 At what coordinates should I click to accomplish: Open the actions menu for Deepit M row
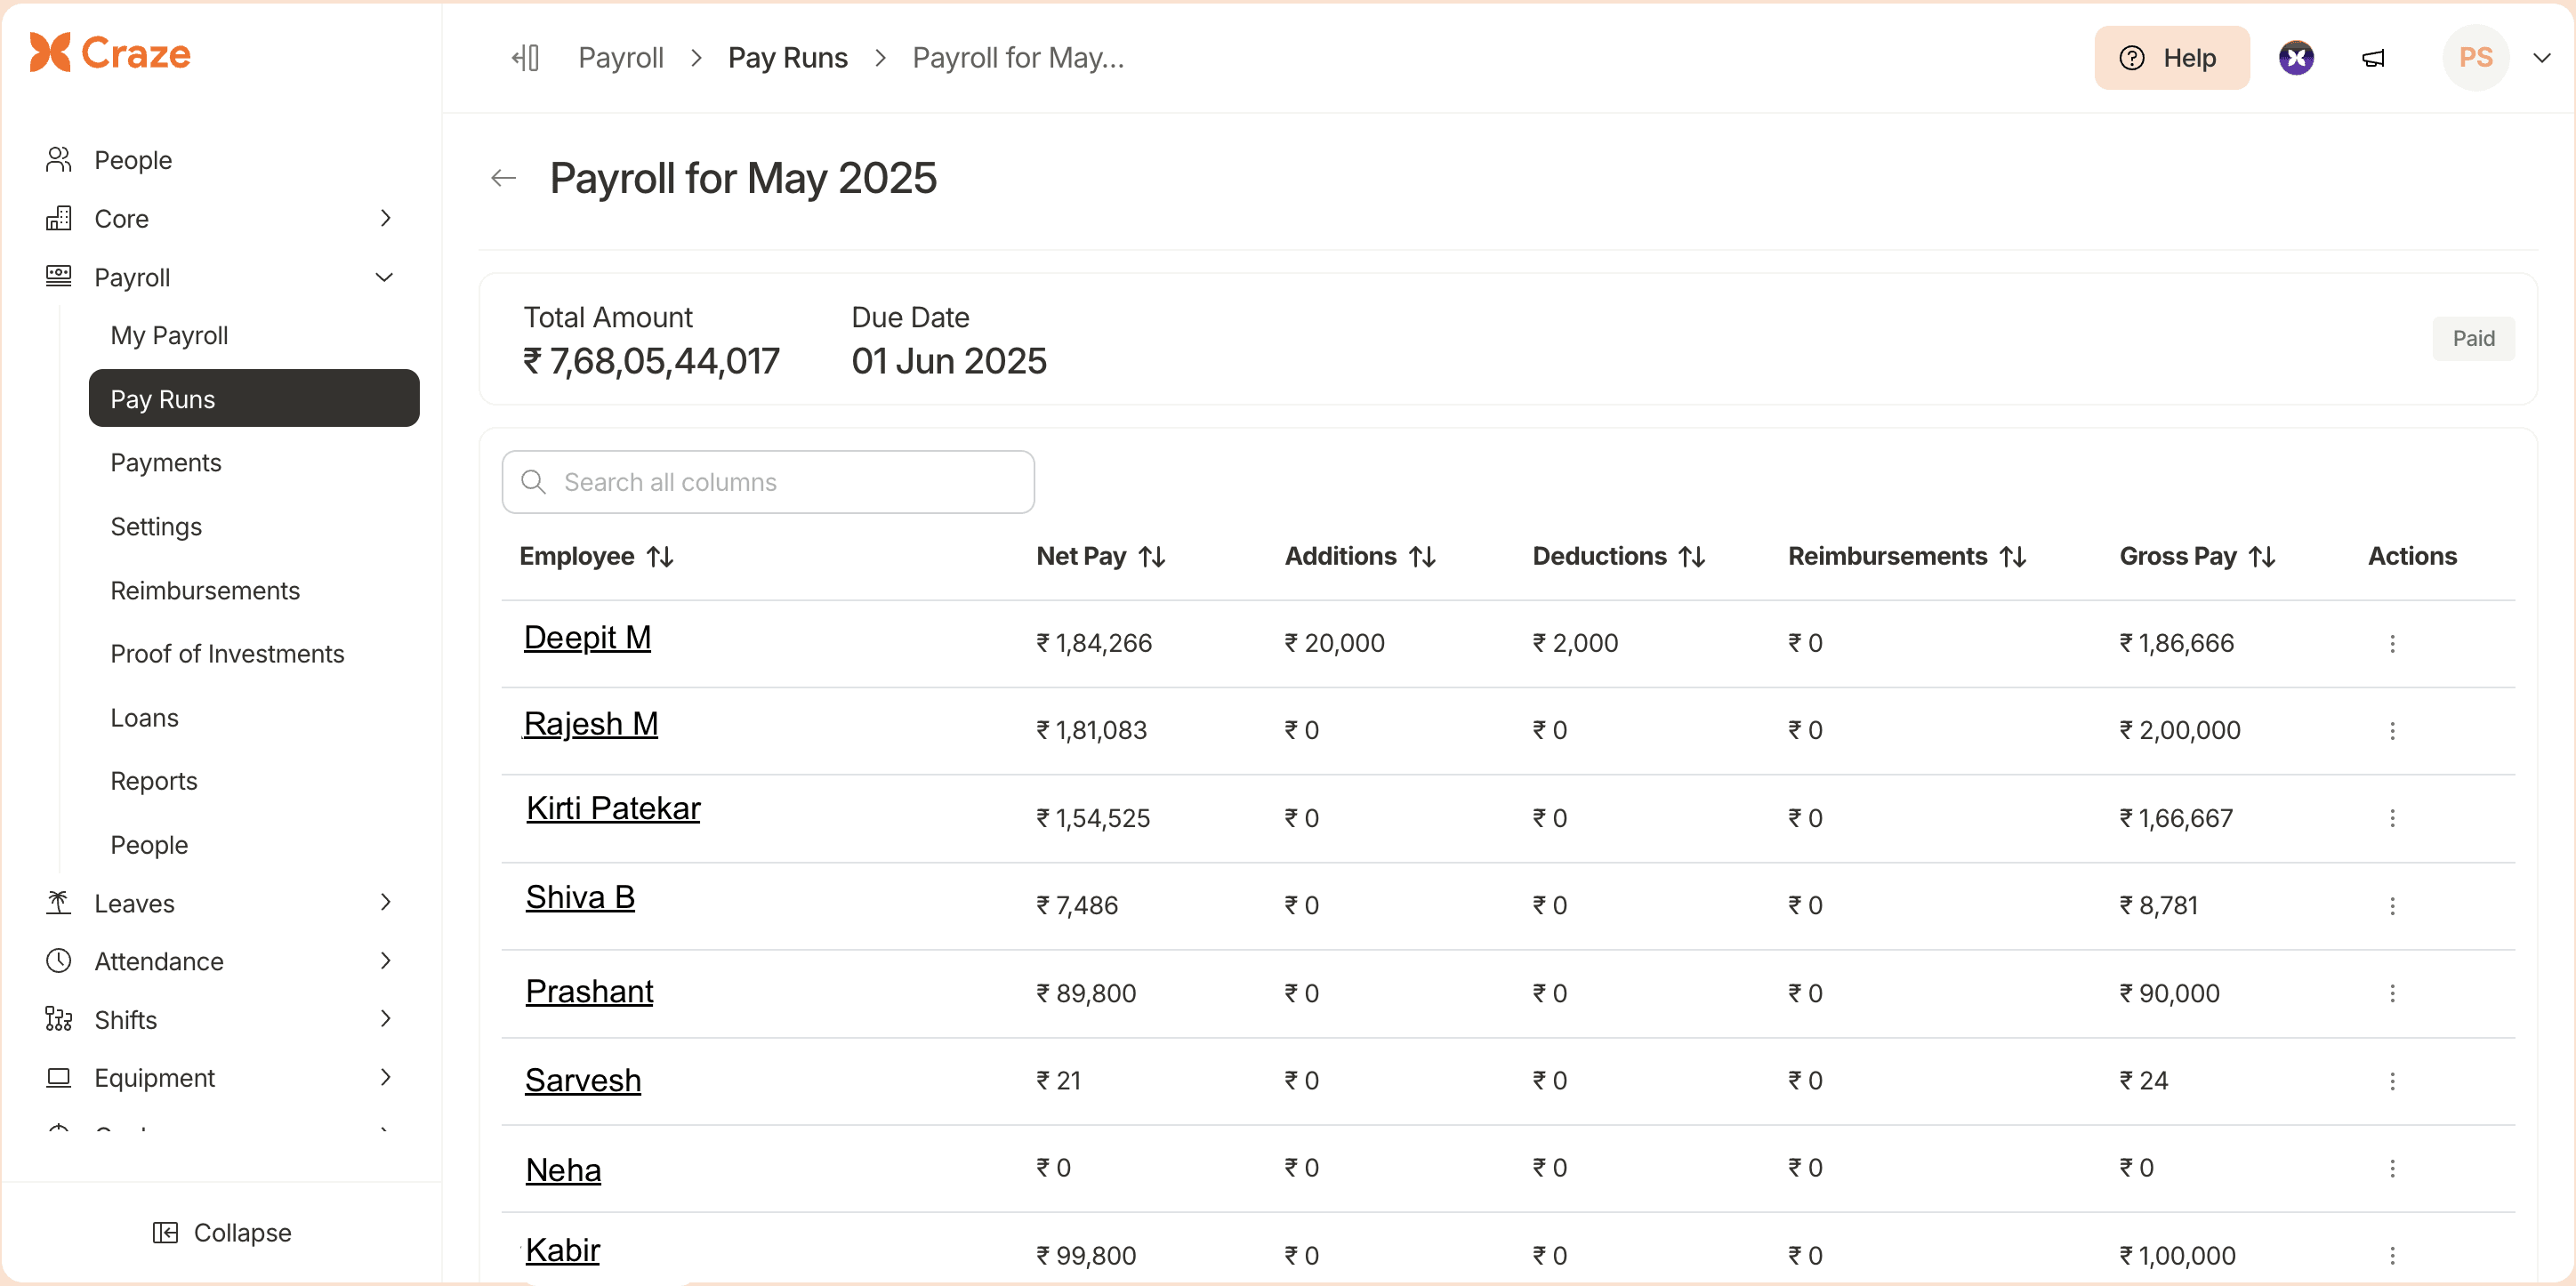(2392, 643)
